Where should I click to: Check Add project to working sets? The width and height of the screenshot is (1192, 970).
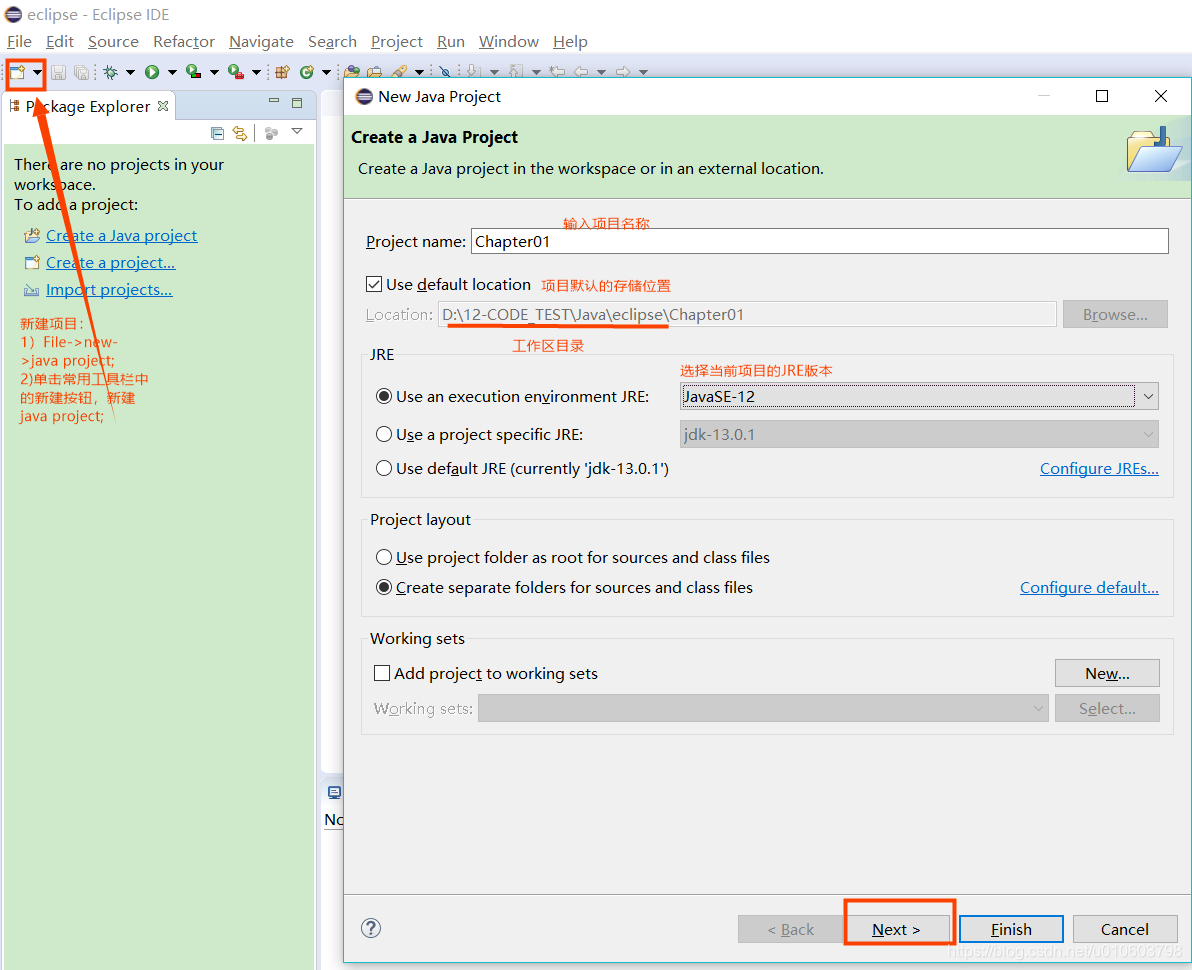(382, 674)
